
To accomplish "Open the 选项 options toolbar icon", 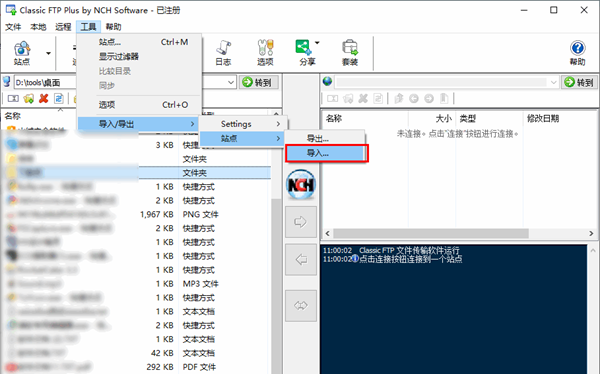I will (x=265, y=53).
